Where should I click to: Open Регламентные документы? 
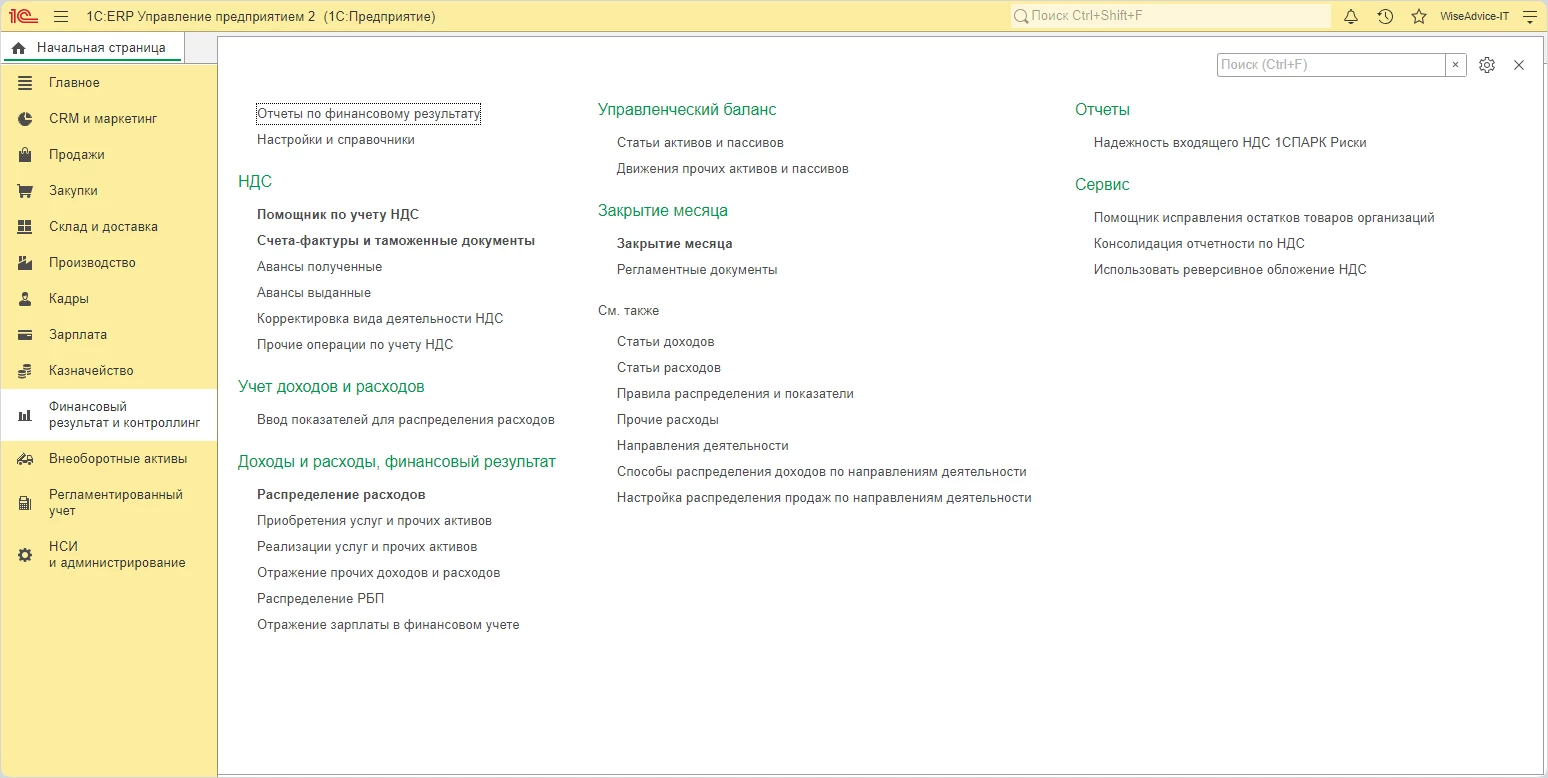[697, 270]
